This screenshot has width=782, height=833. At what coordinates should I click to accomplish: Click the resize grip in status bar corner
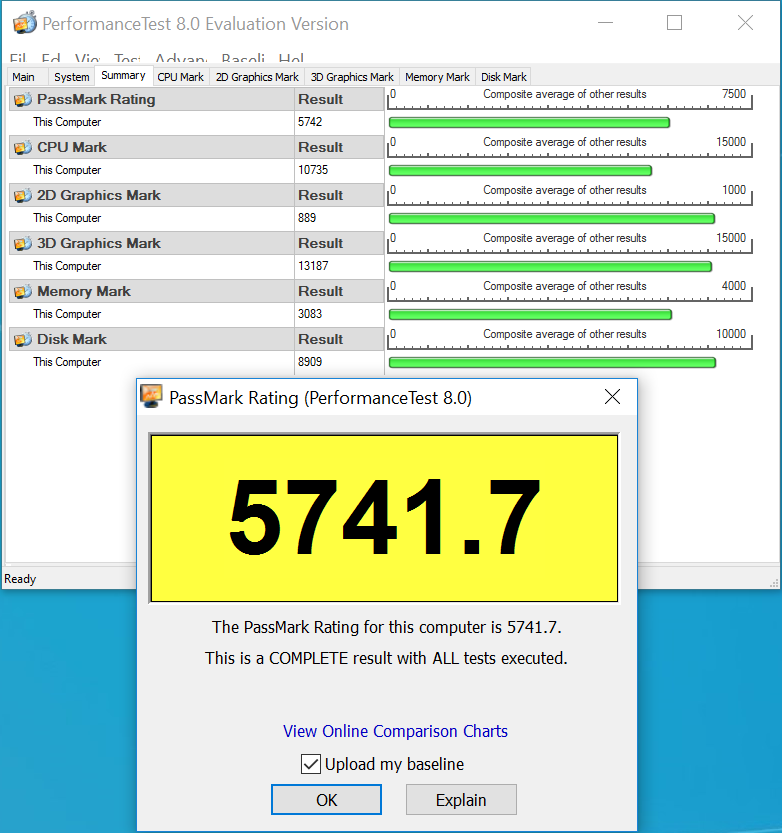click(774, 583)
